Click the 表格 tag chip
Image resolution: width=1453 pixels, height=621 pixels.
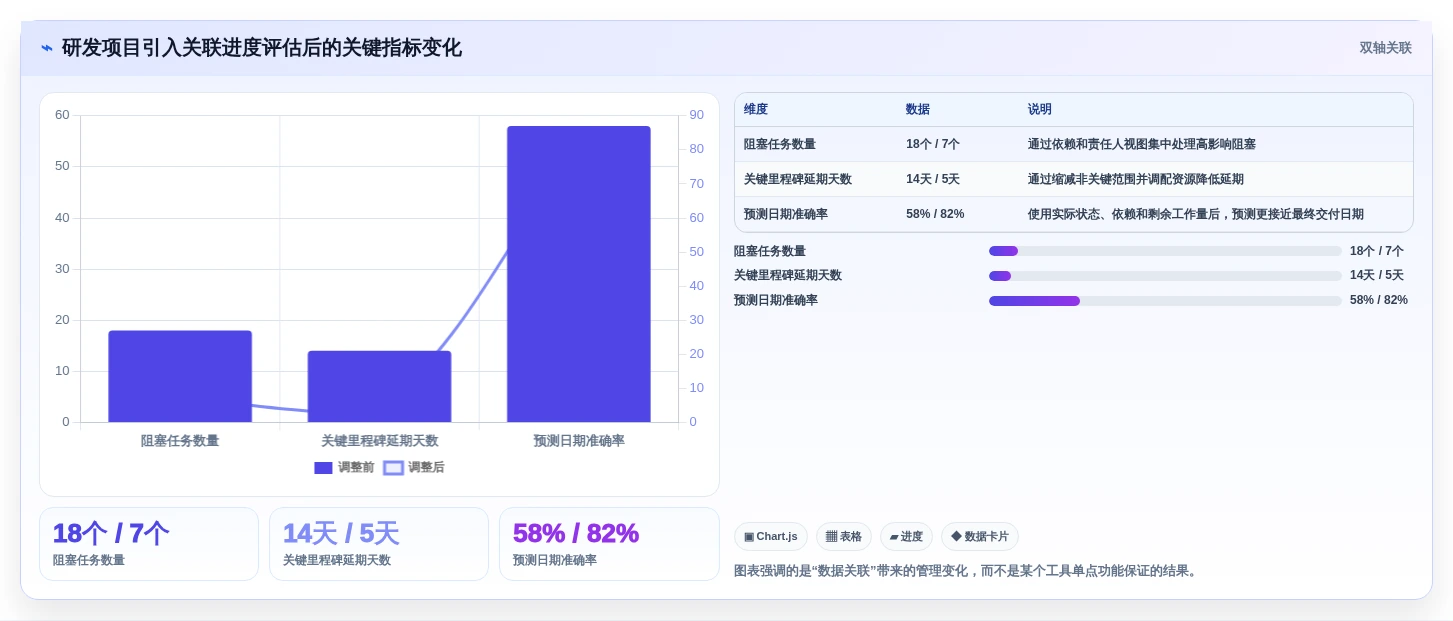[844, 537]
